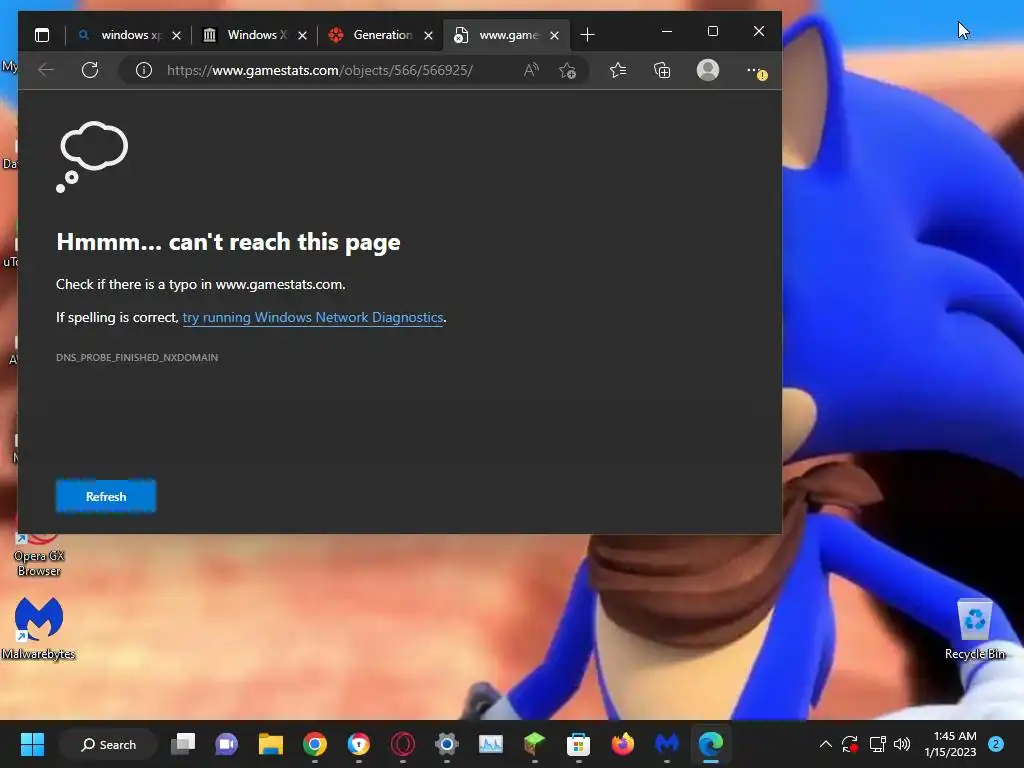The height and width of the screenshot is (768, 1024).
Task: Go back with the back arrow
Action: [x=46, y=70]
